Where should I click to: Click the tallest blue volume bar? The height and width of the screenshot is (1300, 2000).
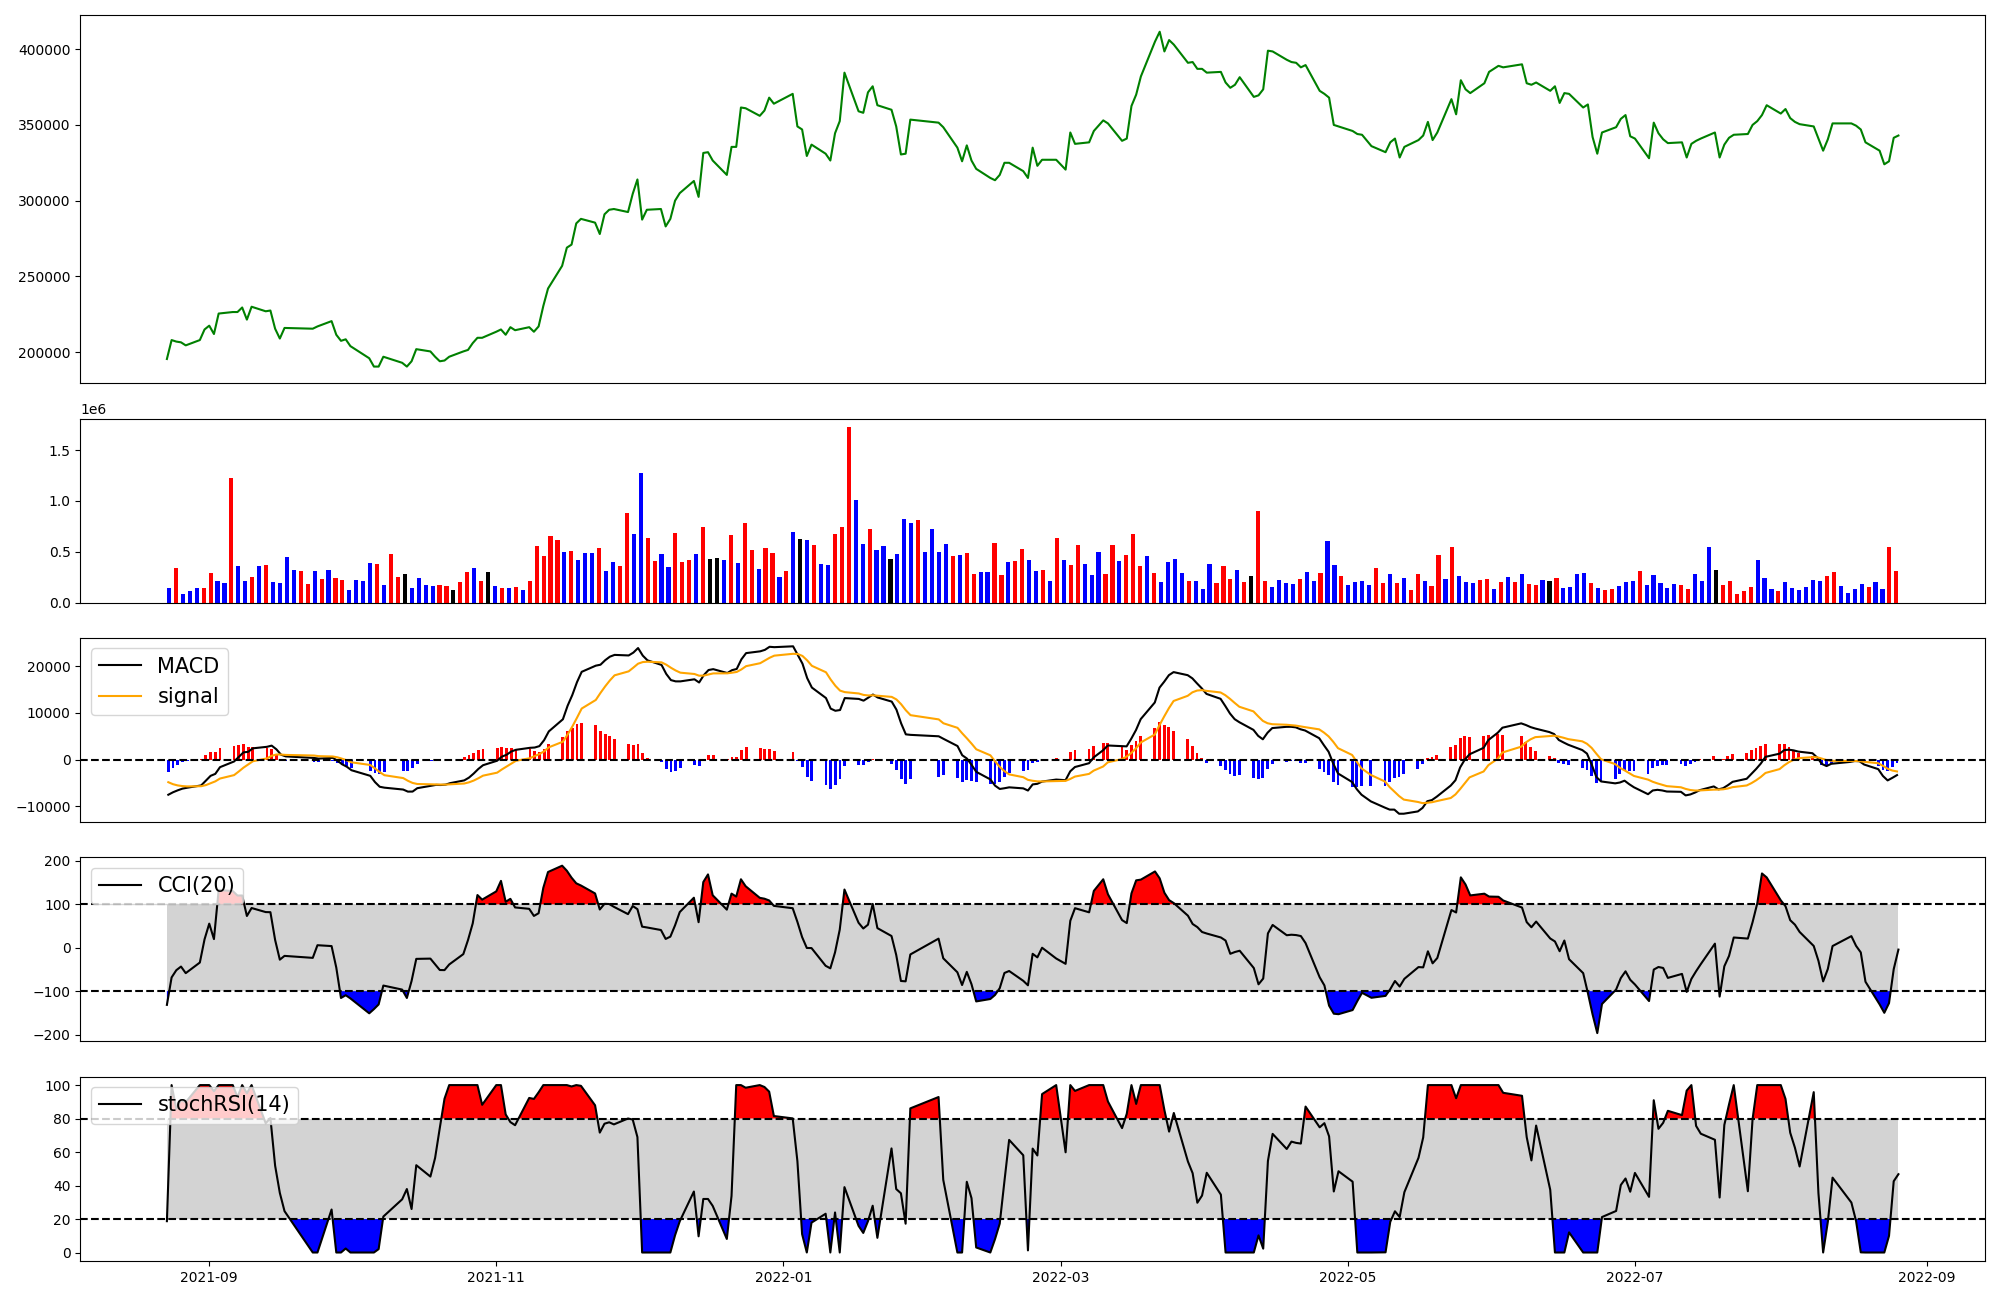[641, 540]
